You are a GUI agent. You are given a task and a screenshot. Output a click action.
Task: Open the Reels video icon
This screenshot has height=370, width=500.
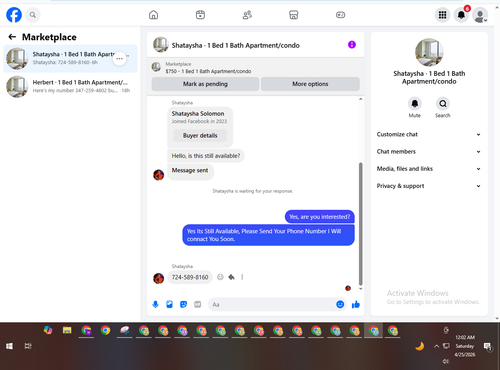click(x=200, y=15)
